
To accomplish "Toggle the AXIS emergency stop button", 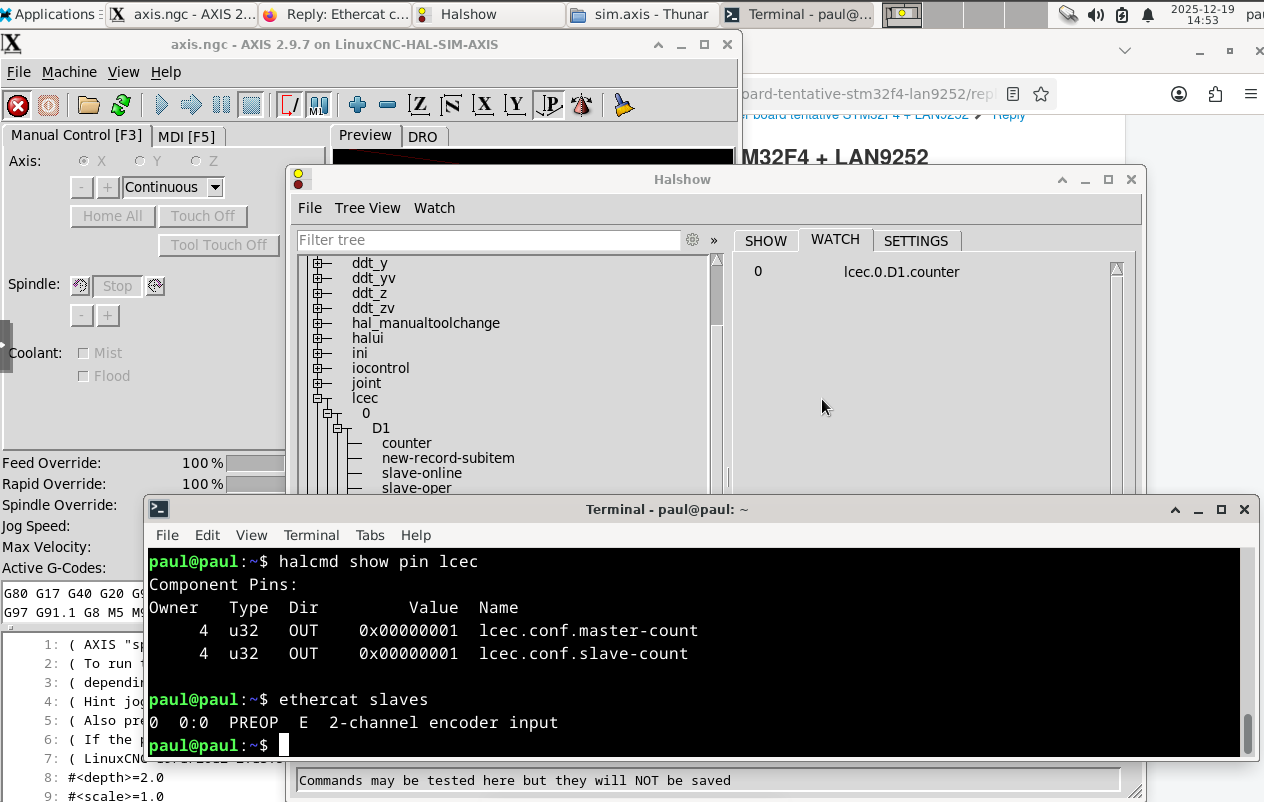I will [x=17, y=105].
